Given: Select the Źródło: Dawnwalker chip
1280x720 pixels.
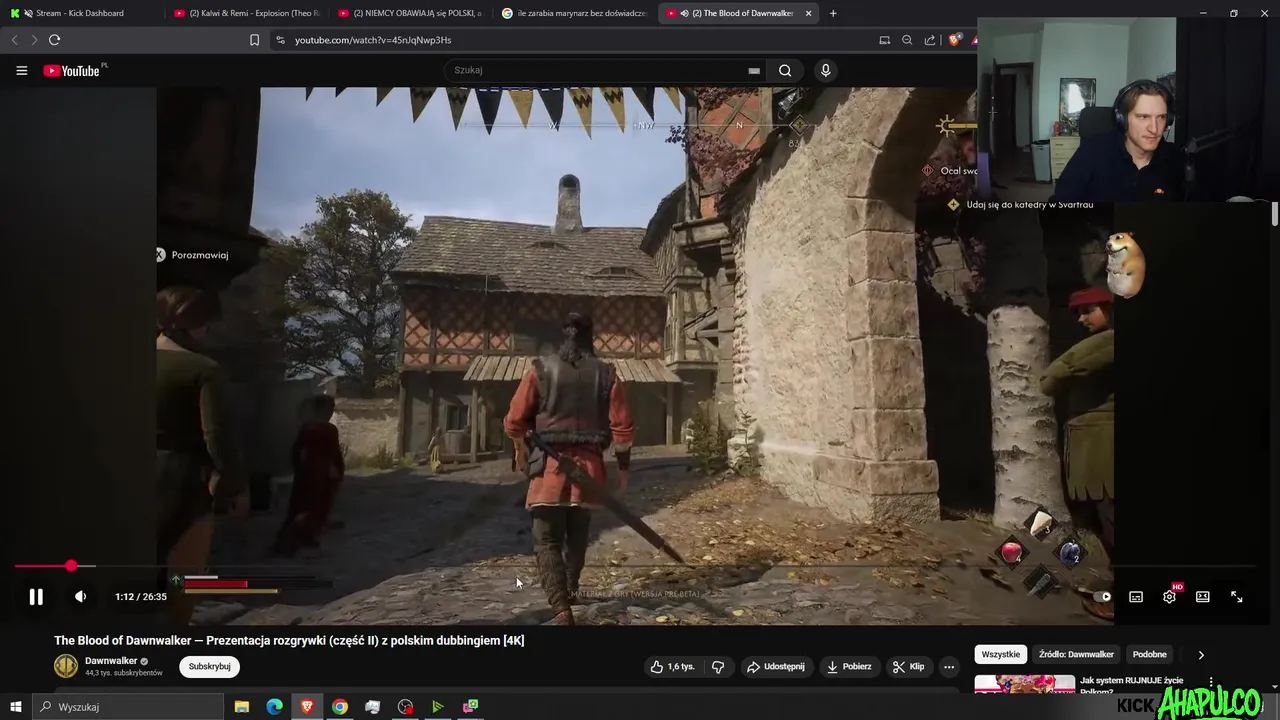Looking at the screenshot, I should point(1077,655).
